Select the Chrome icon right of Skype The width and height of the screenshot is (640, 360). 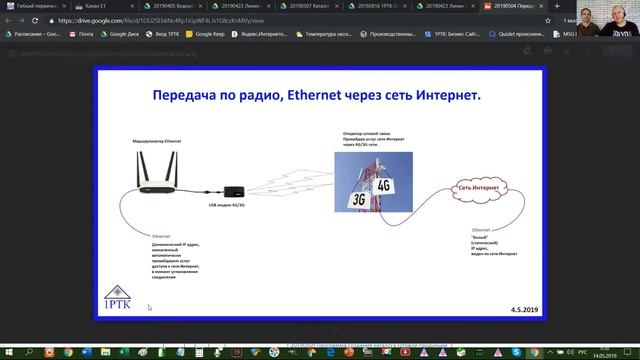[x=535, y=352]
